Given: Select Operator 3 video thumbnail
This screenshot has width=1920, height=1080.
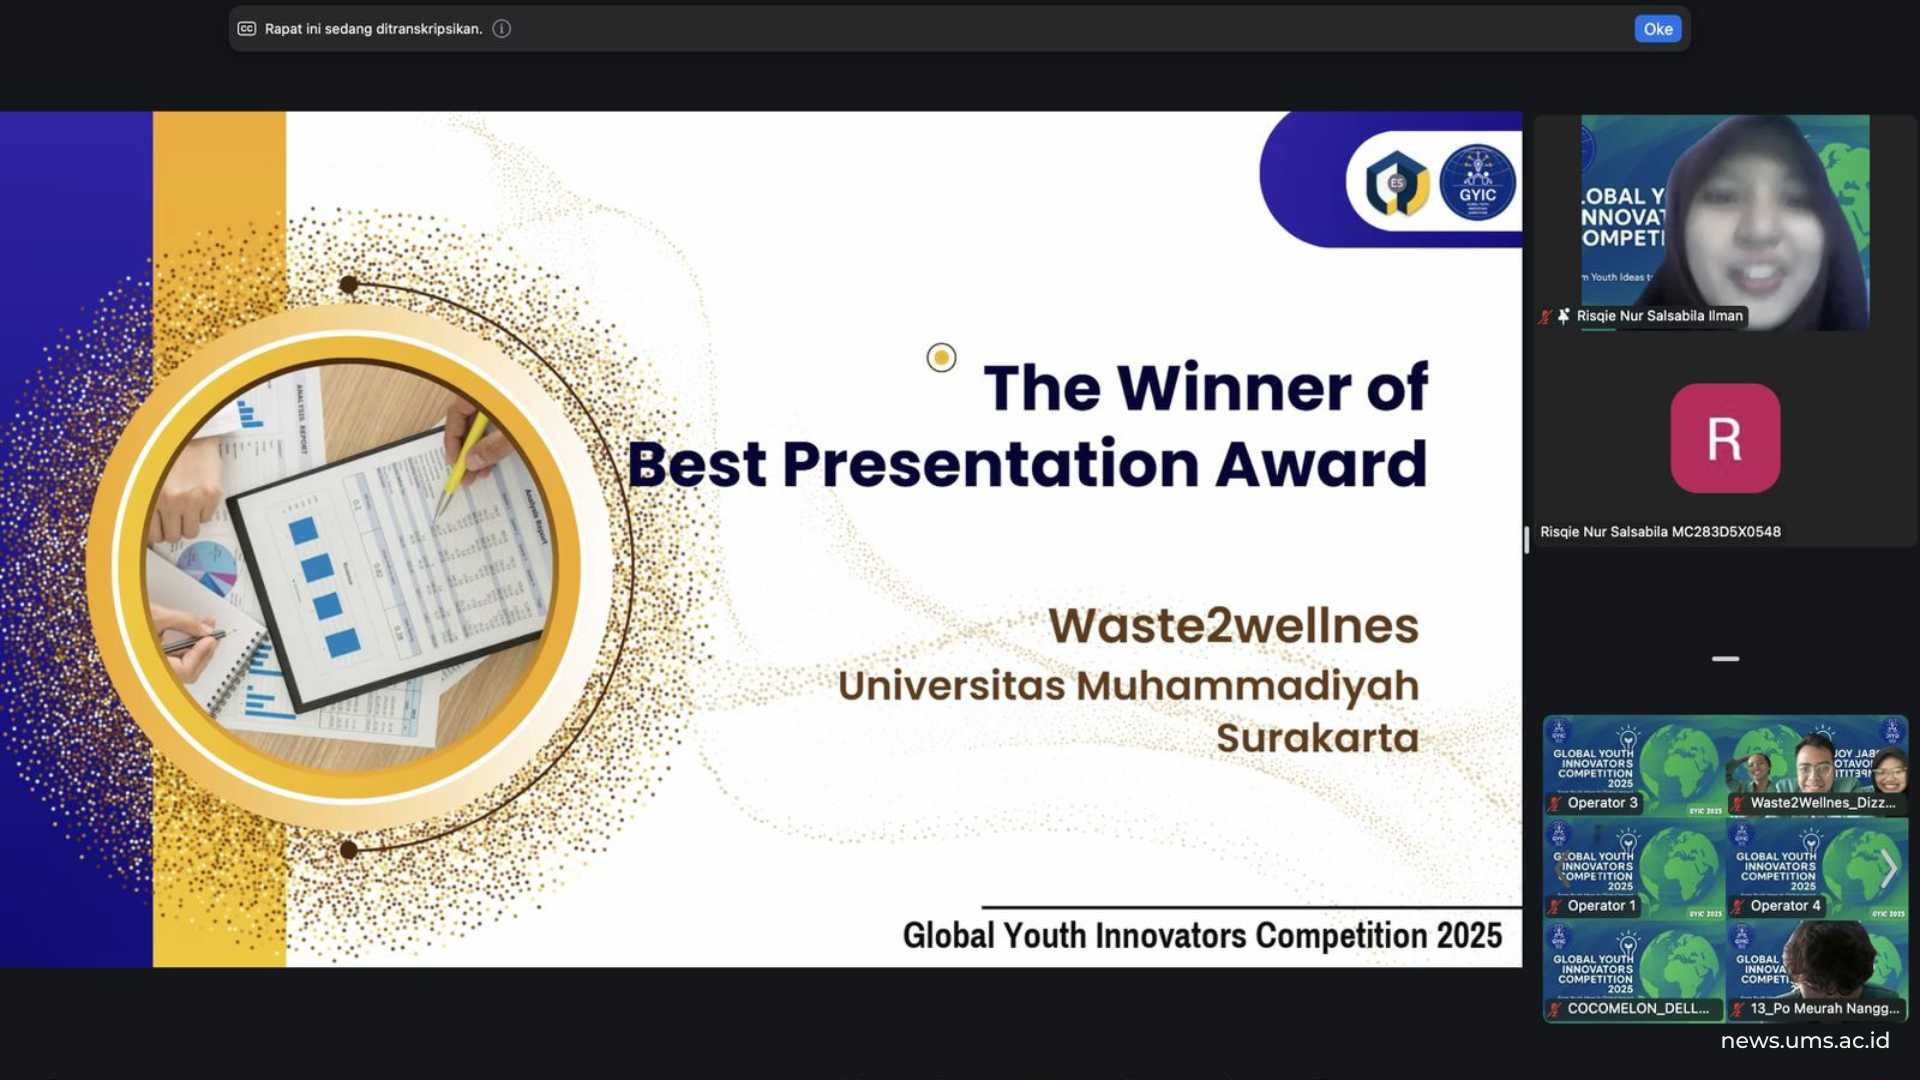Looking at the screenshot, I should (1634, 766).
